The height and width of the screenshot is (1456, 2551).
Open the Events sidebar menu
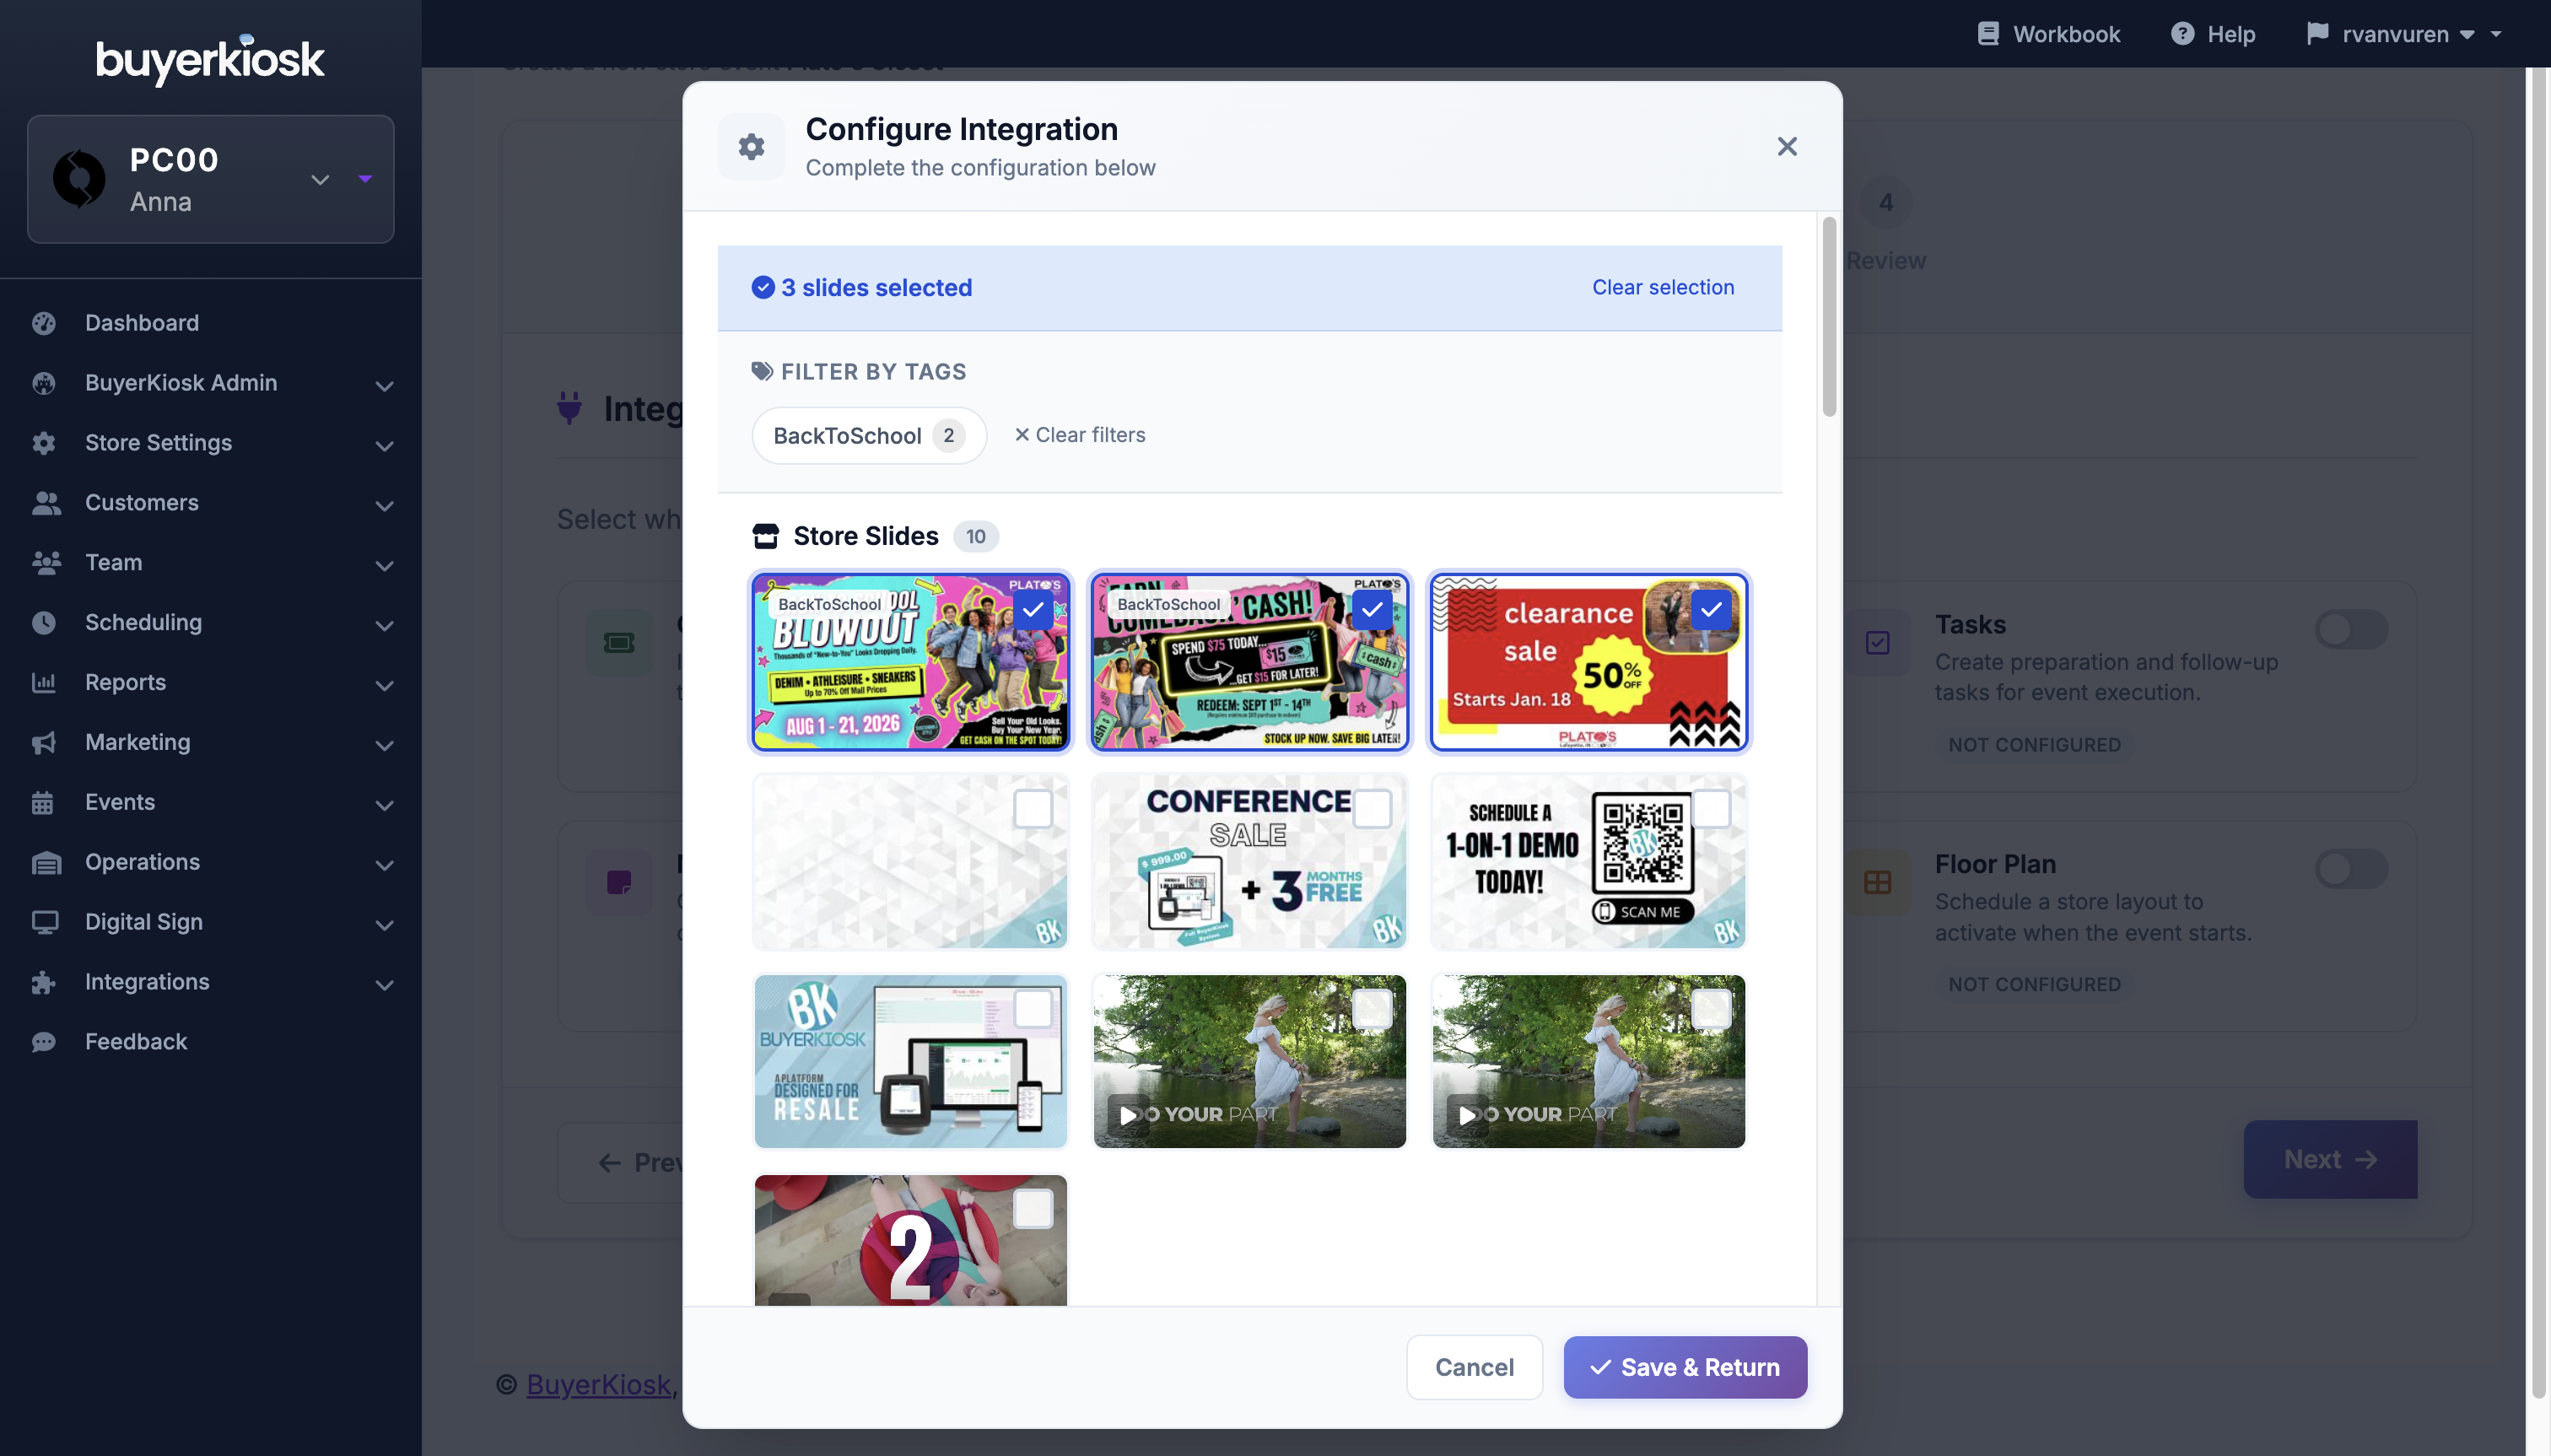[x=210, y=802]
